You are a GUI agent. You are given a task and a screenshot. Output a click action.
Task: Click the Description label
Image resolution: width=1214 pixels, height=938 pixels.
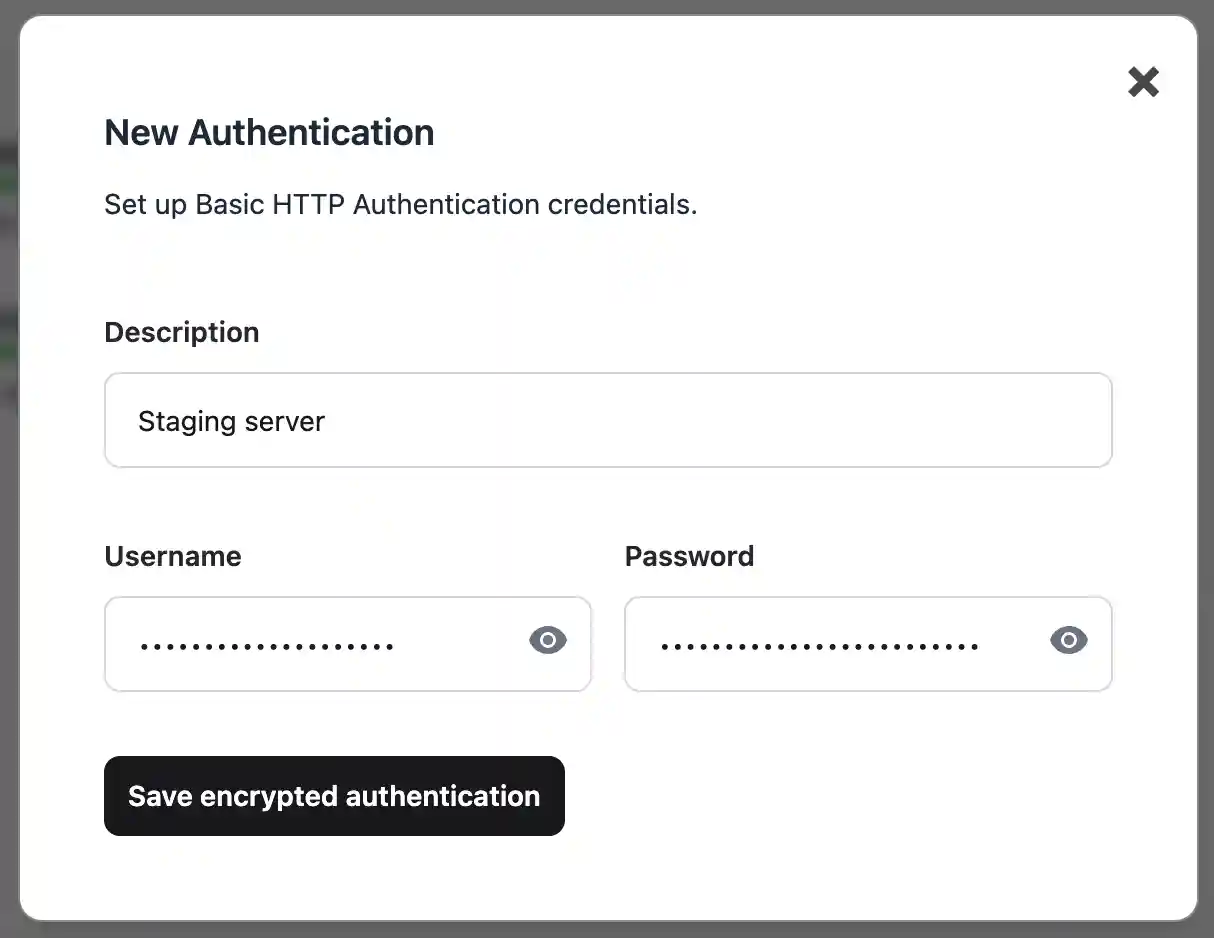pyautogui.click(x=181, y=332)
